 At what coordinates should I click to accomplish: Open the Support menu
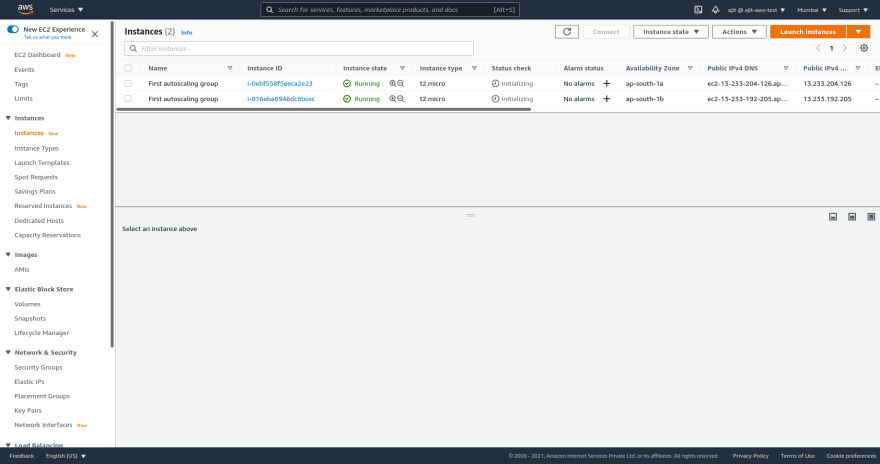tap(853, 10)
